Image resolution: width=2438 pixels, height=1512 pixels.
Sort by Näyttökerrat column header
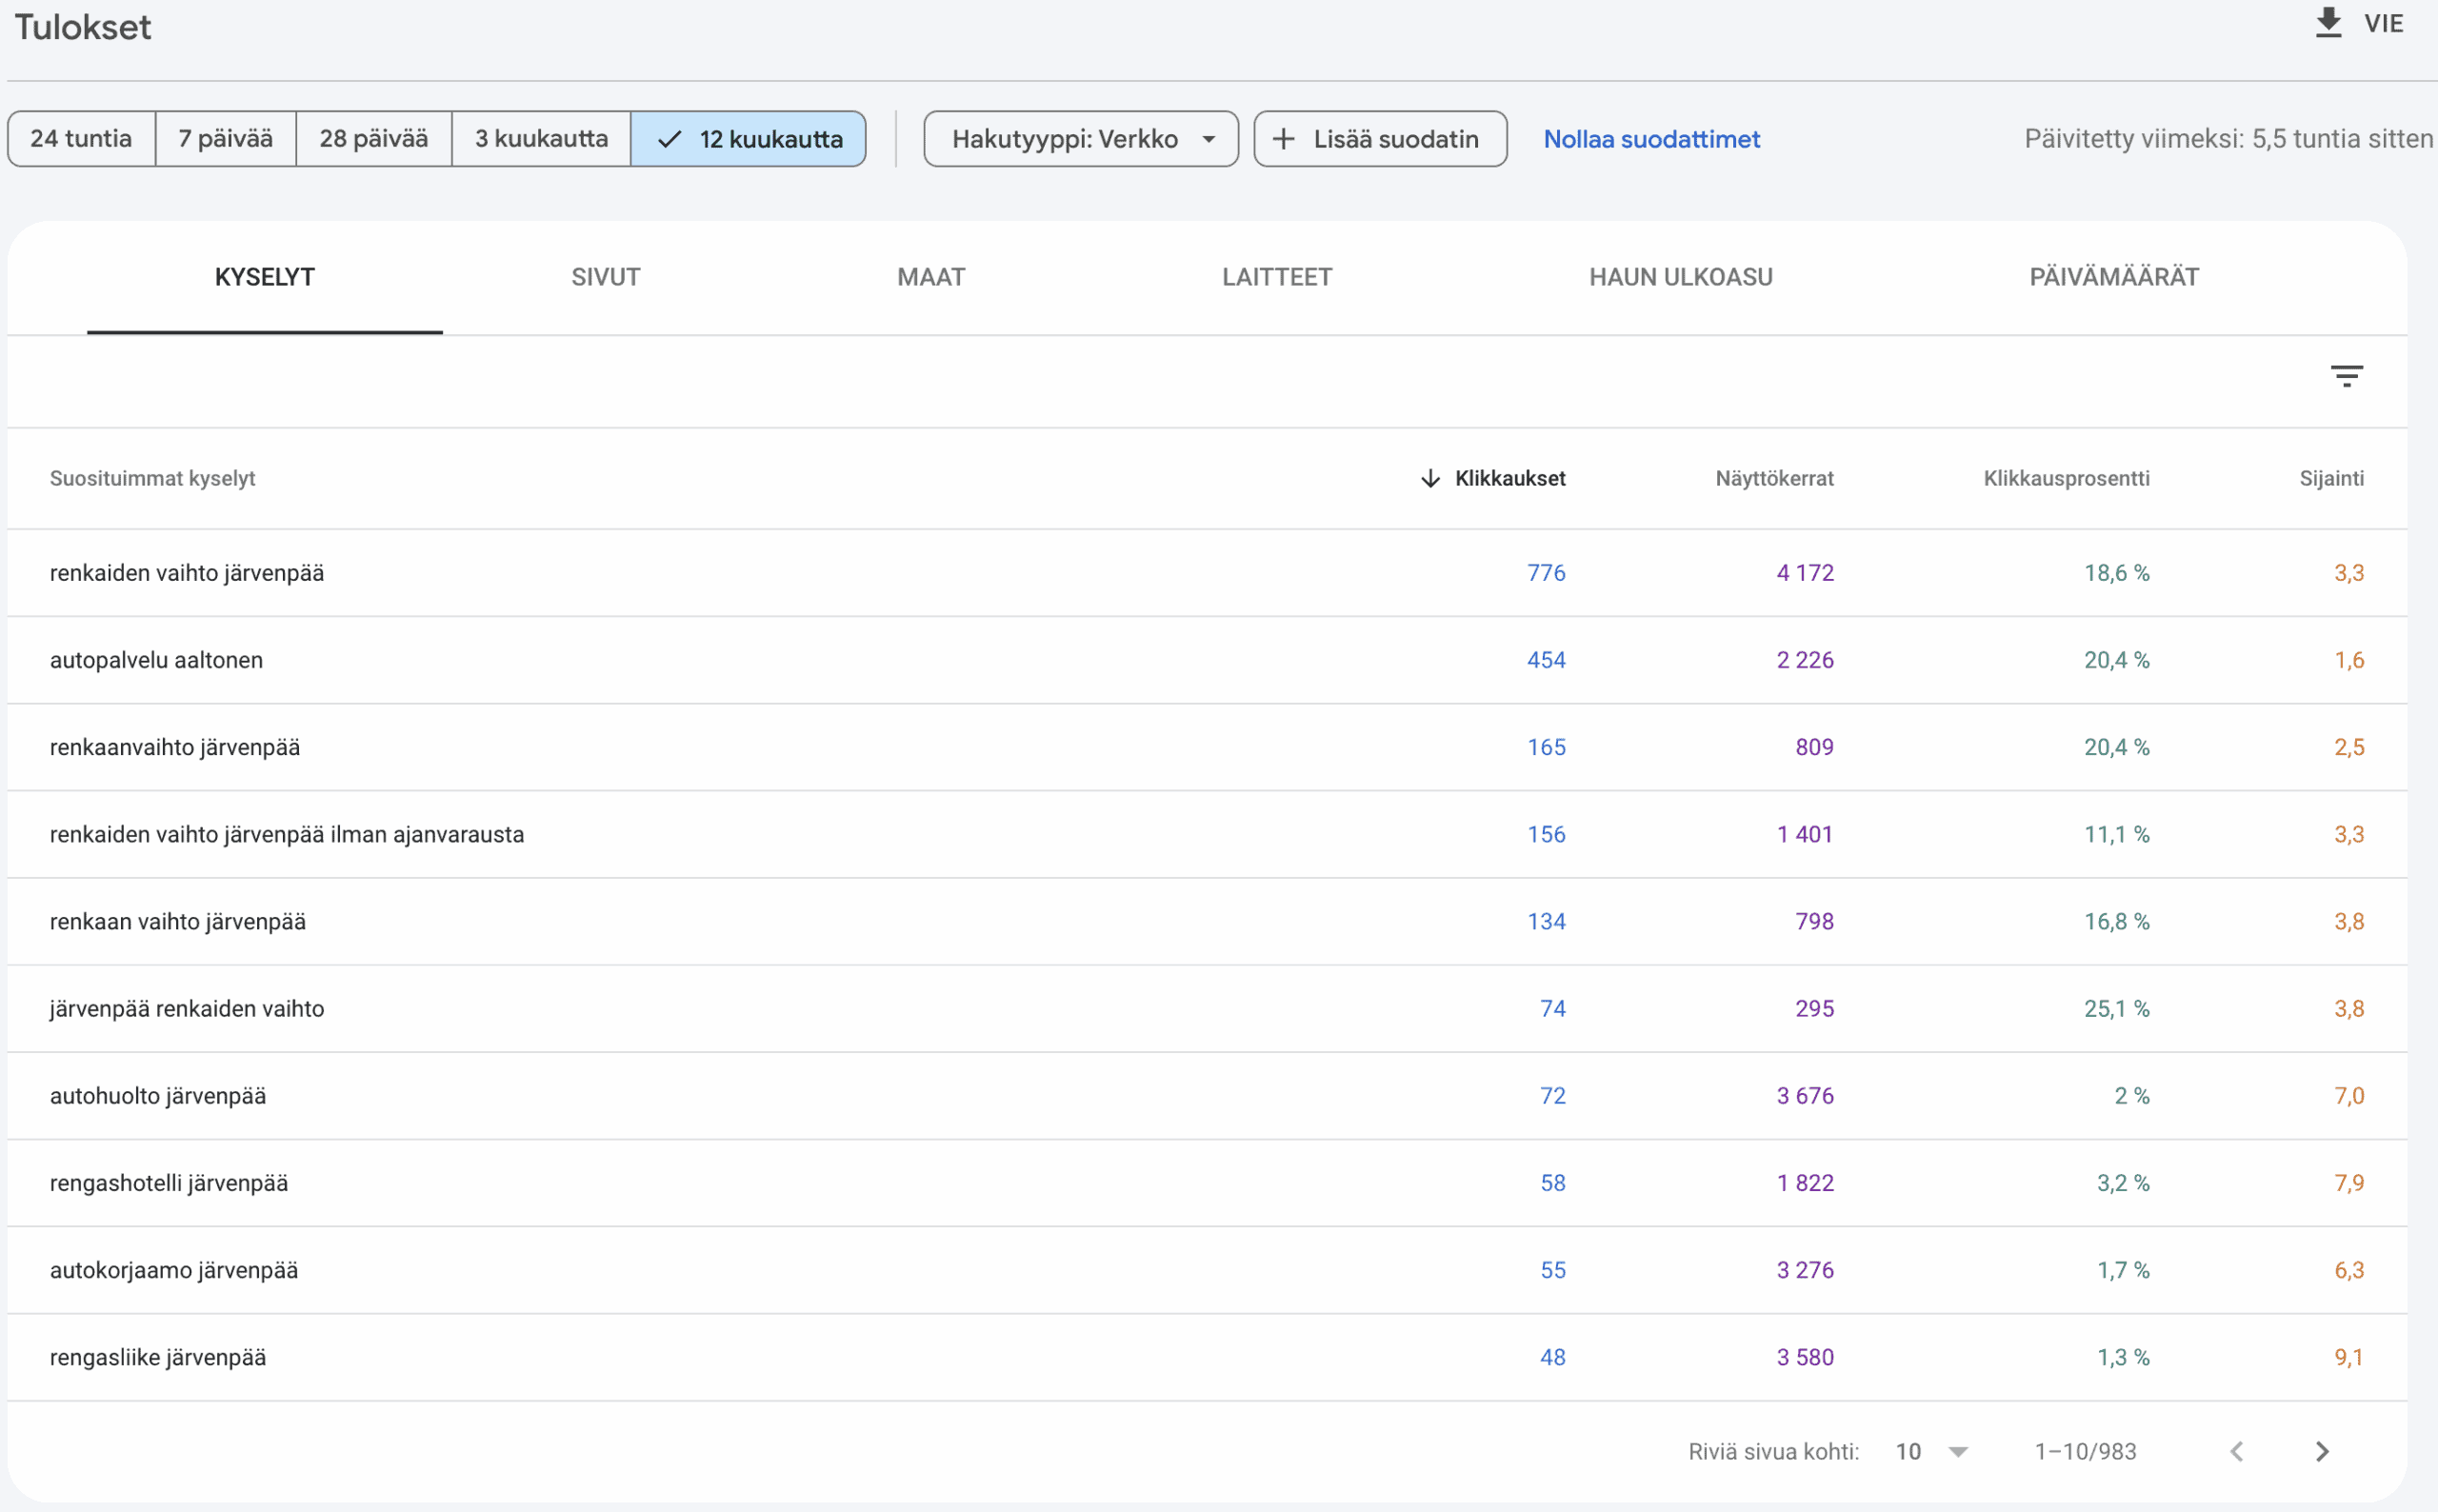tap(1773, 478)
